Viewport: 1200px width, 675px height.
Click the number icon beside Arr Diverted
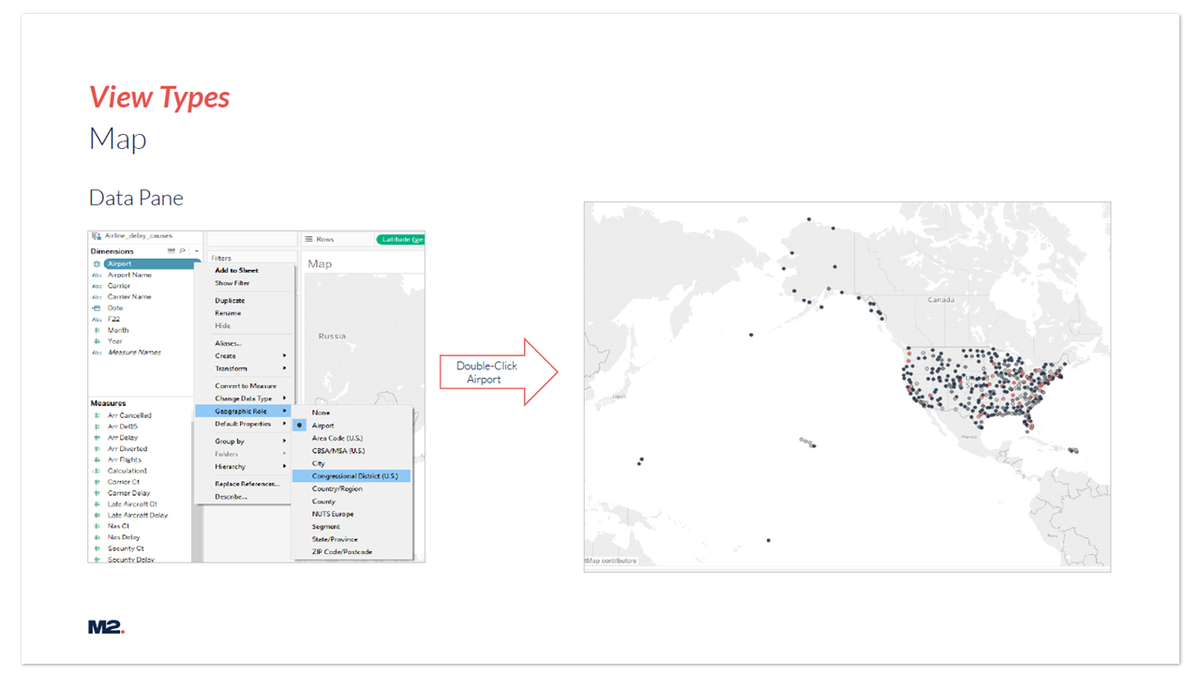click(x=97, y=449)
